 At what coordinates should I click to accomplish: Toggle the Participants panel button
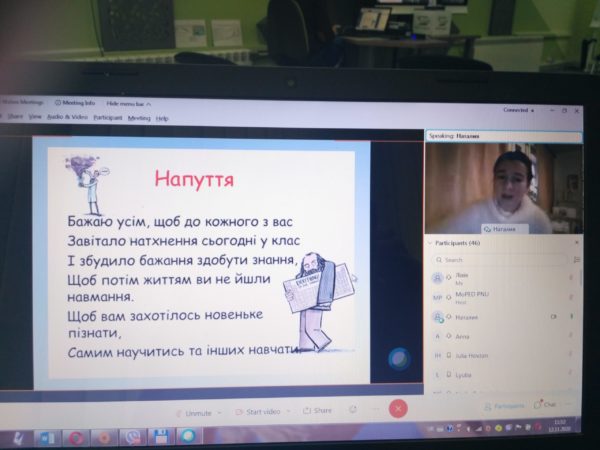(x=505, y=406)
